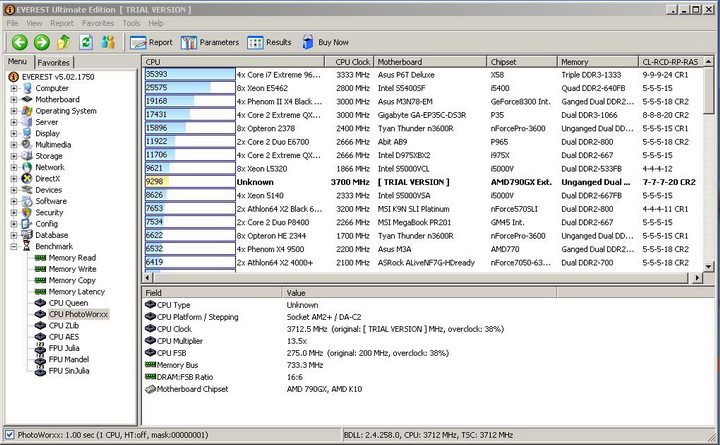The width and height of the screenshot is (720, 445).
Task: Open the Report menu
Action: 62,23
